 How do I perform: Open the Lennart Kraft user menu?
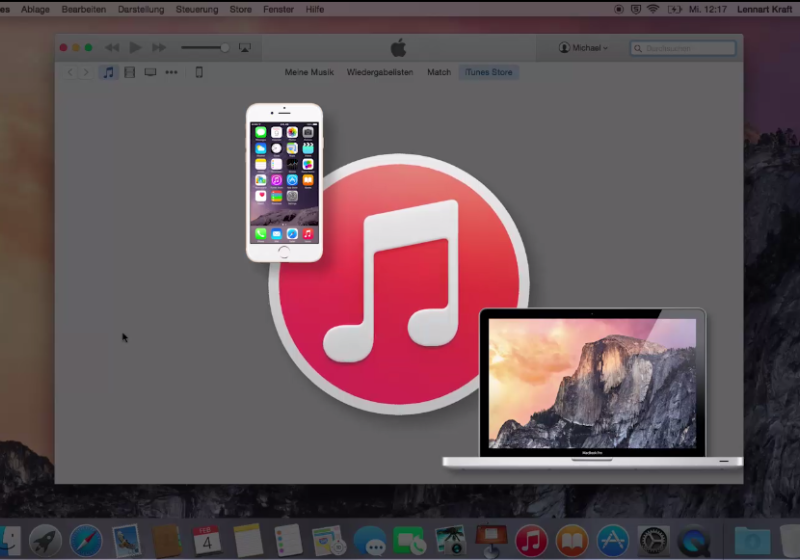[x=766, y=9]
